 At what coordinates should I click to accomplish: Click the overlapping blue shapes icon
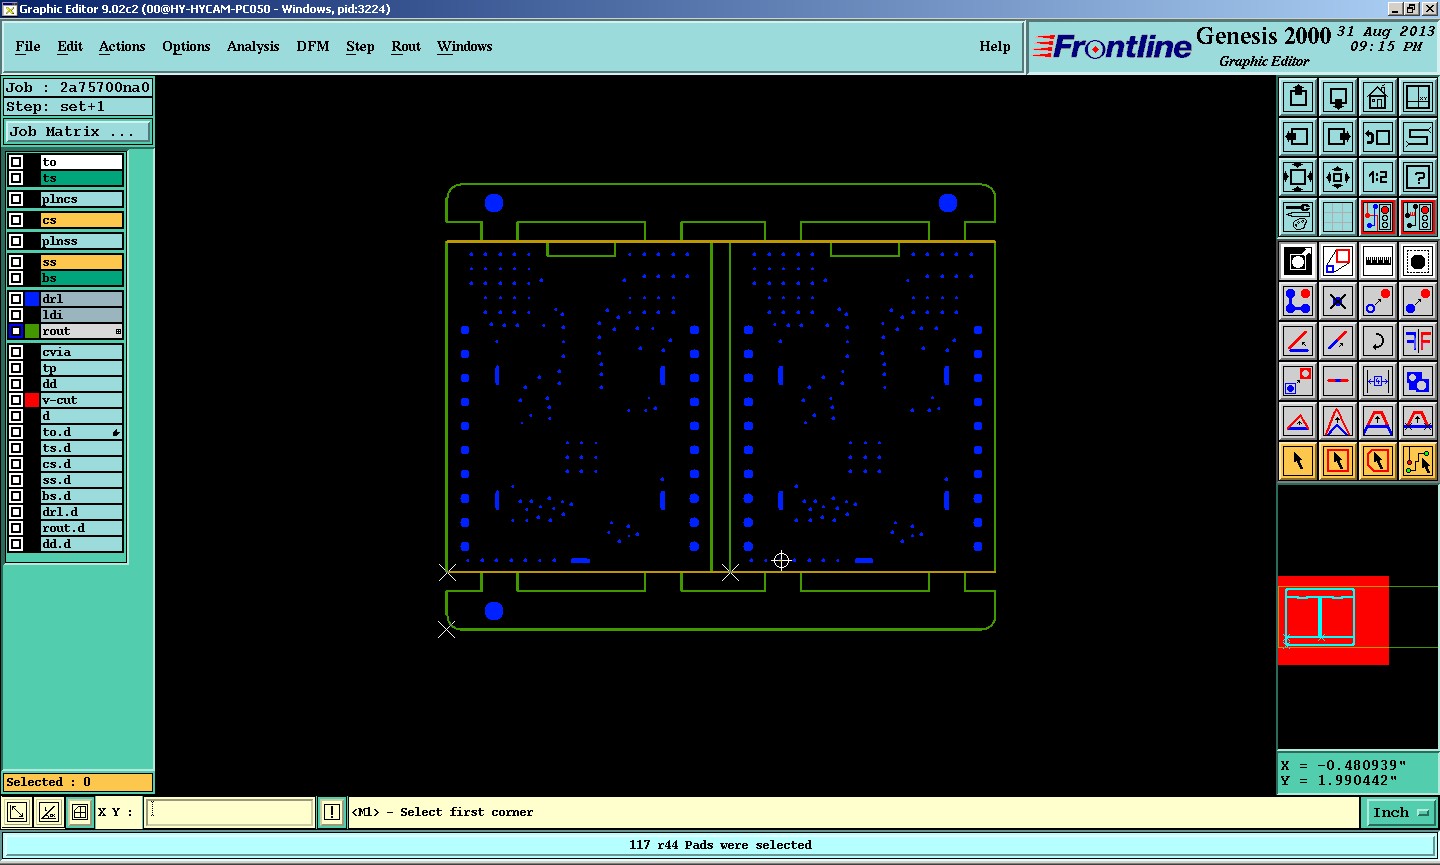pos(1418,381)
